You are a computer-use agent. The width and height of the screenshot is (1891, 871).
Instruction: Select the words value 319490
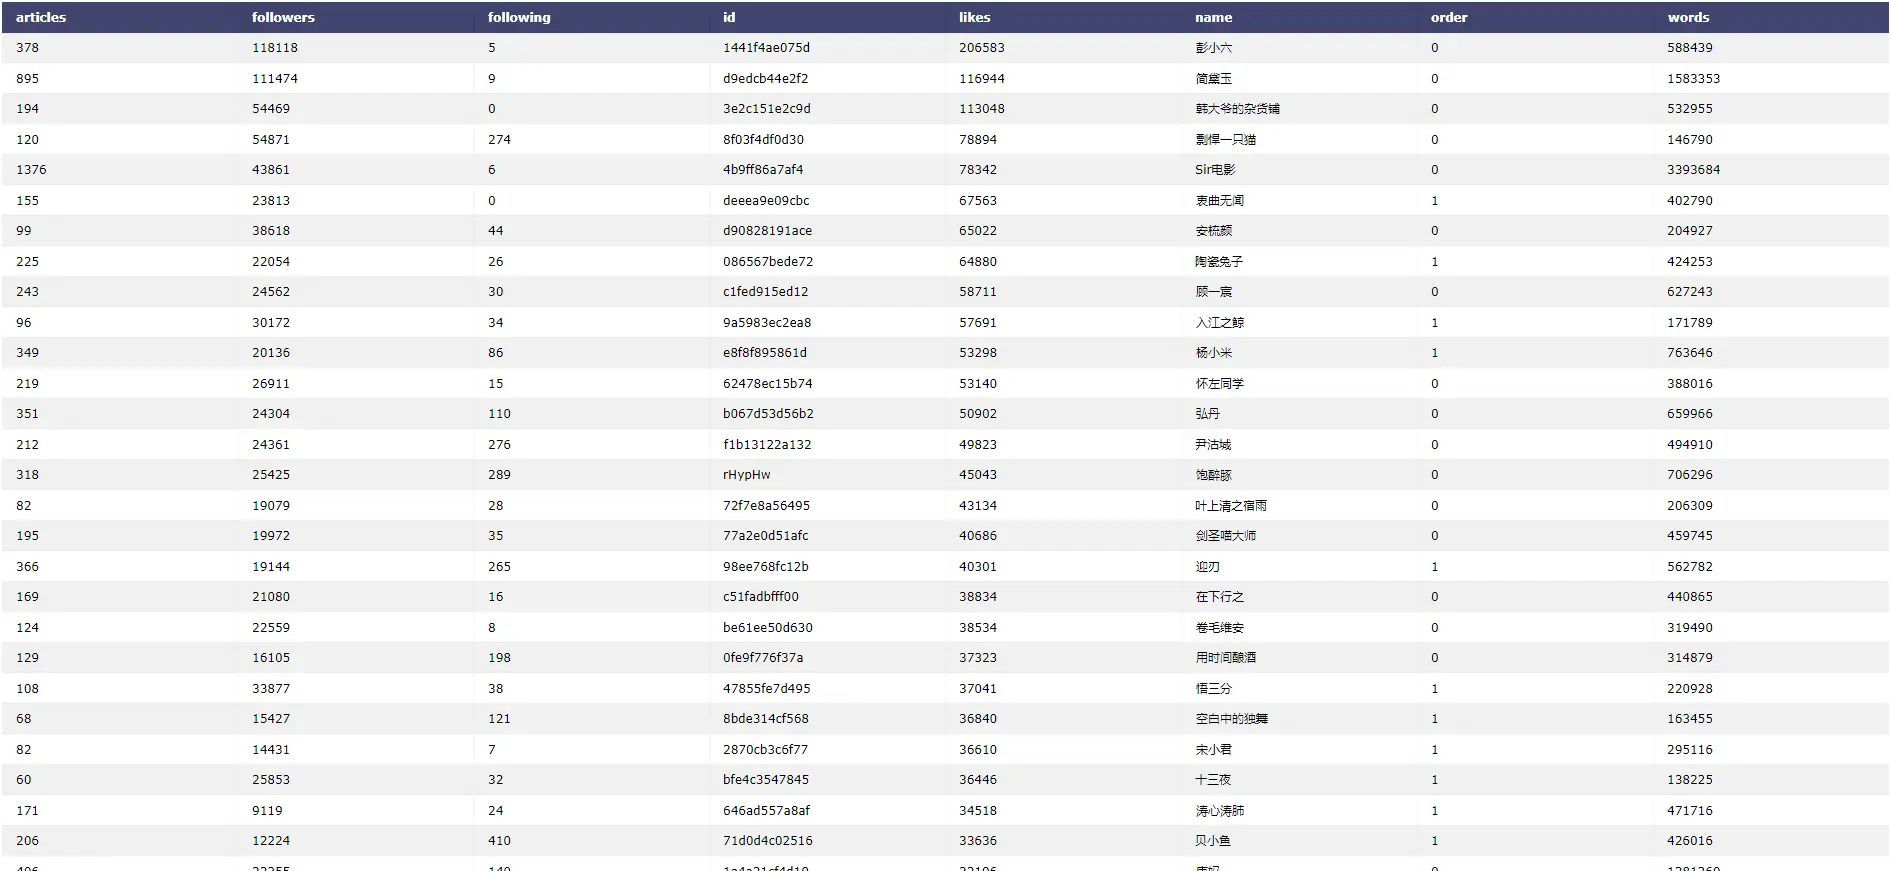coord(1689,627)
